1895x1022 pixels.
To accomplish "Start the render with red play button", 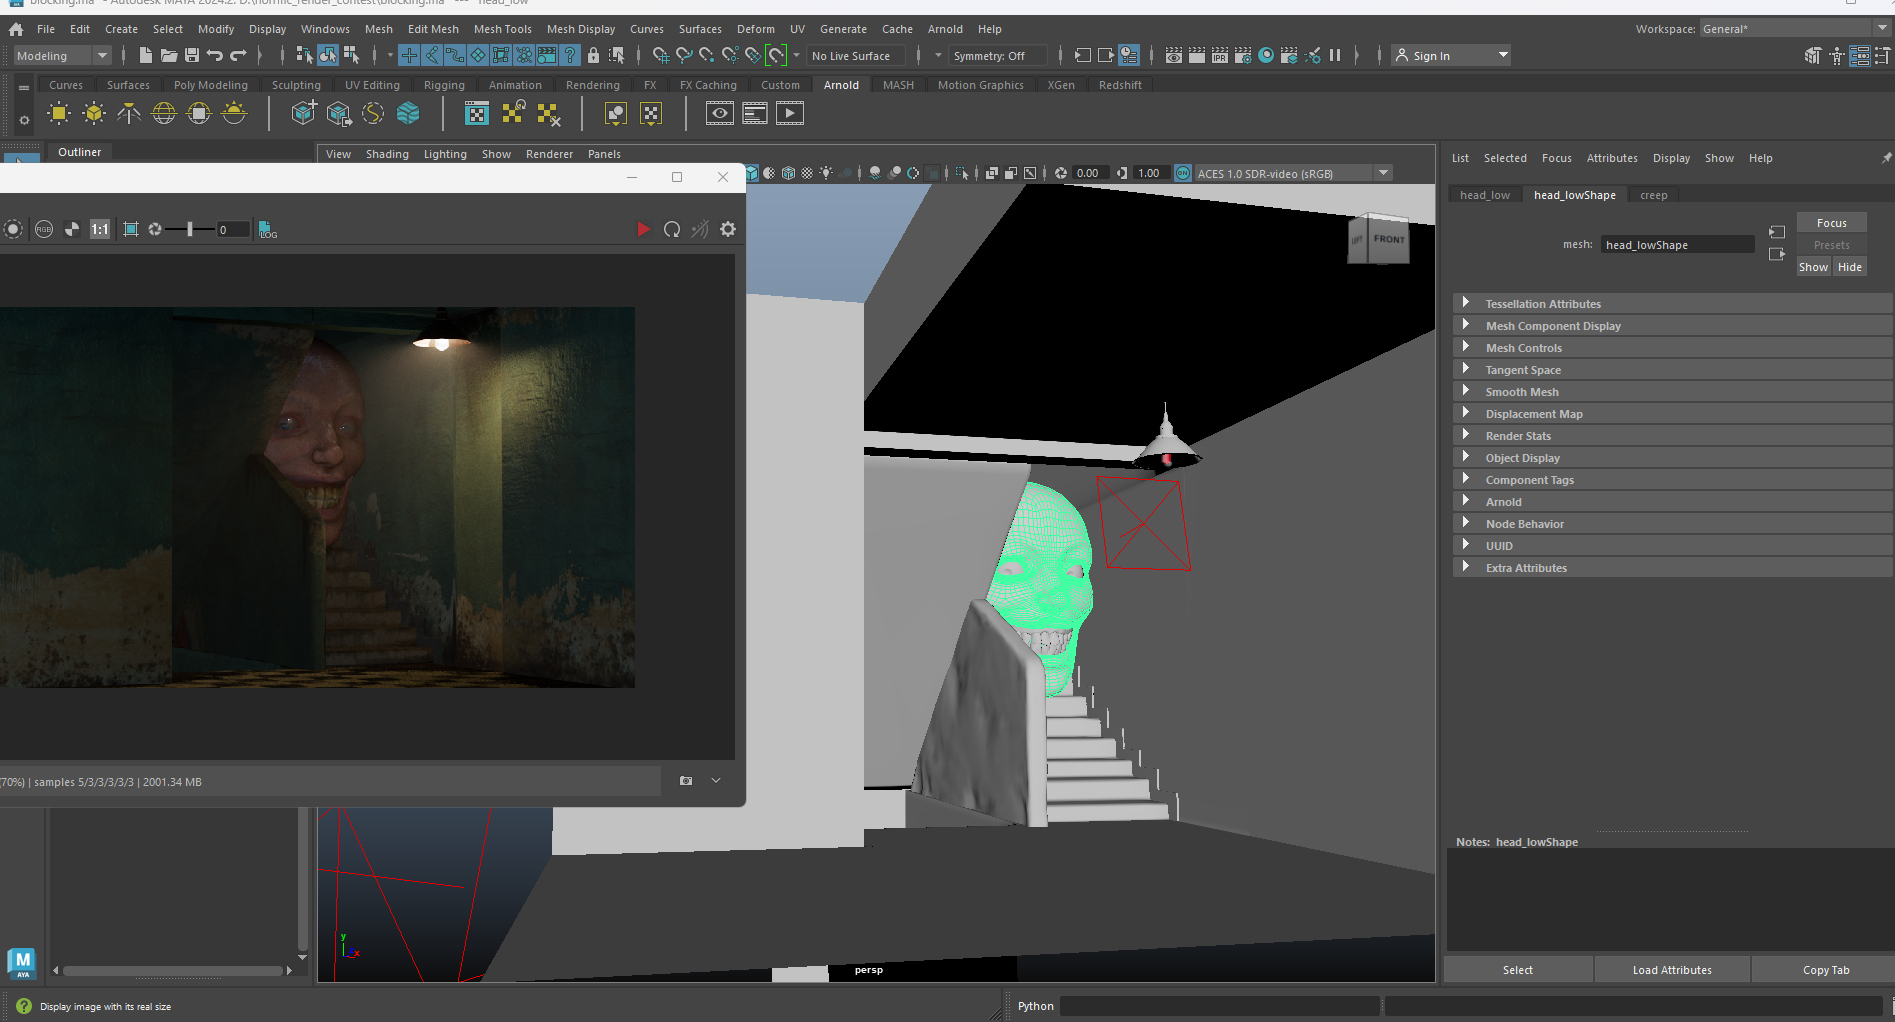I will click(x=643, y=229).
